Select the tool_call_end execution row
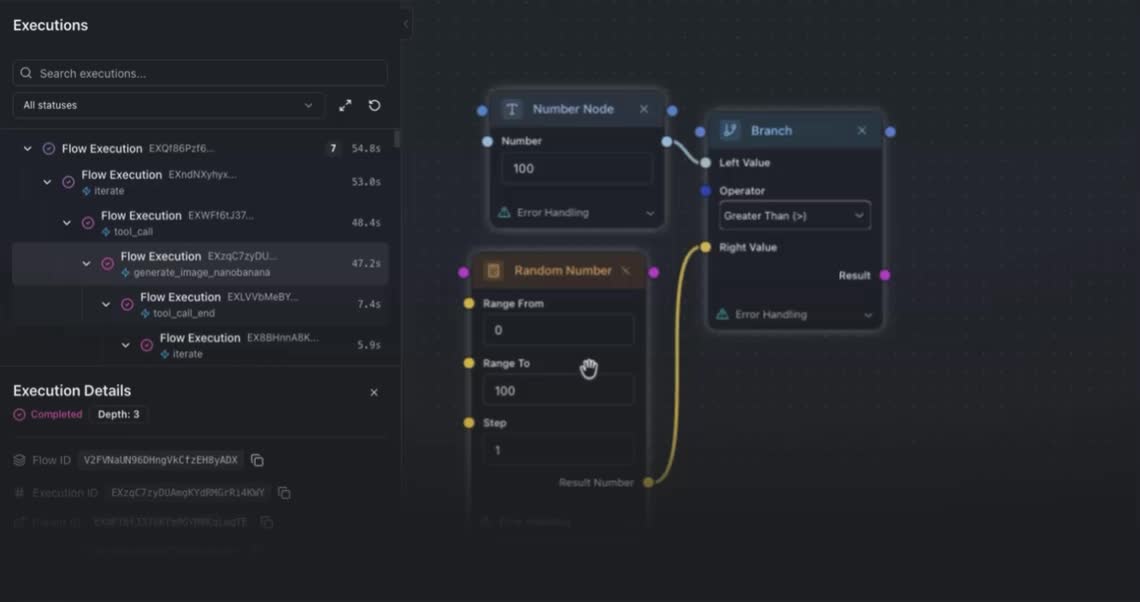This screenshot has width=1140, height=602. 218,304
